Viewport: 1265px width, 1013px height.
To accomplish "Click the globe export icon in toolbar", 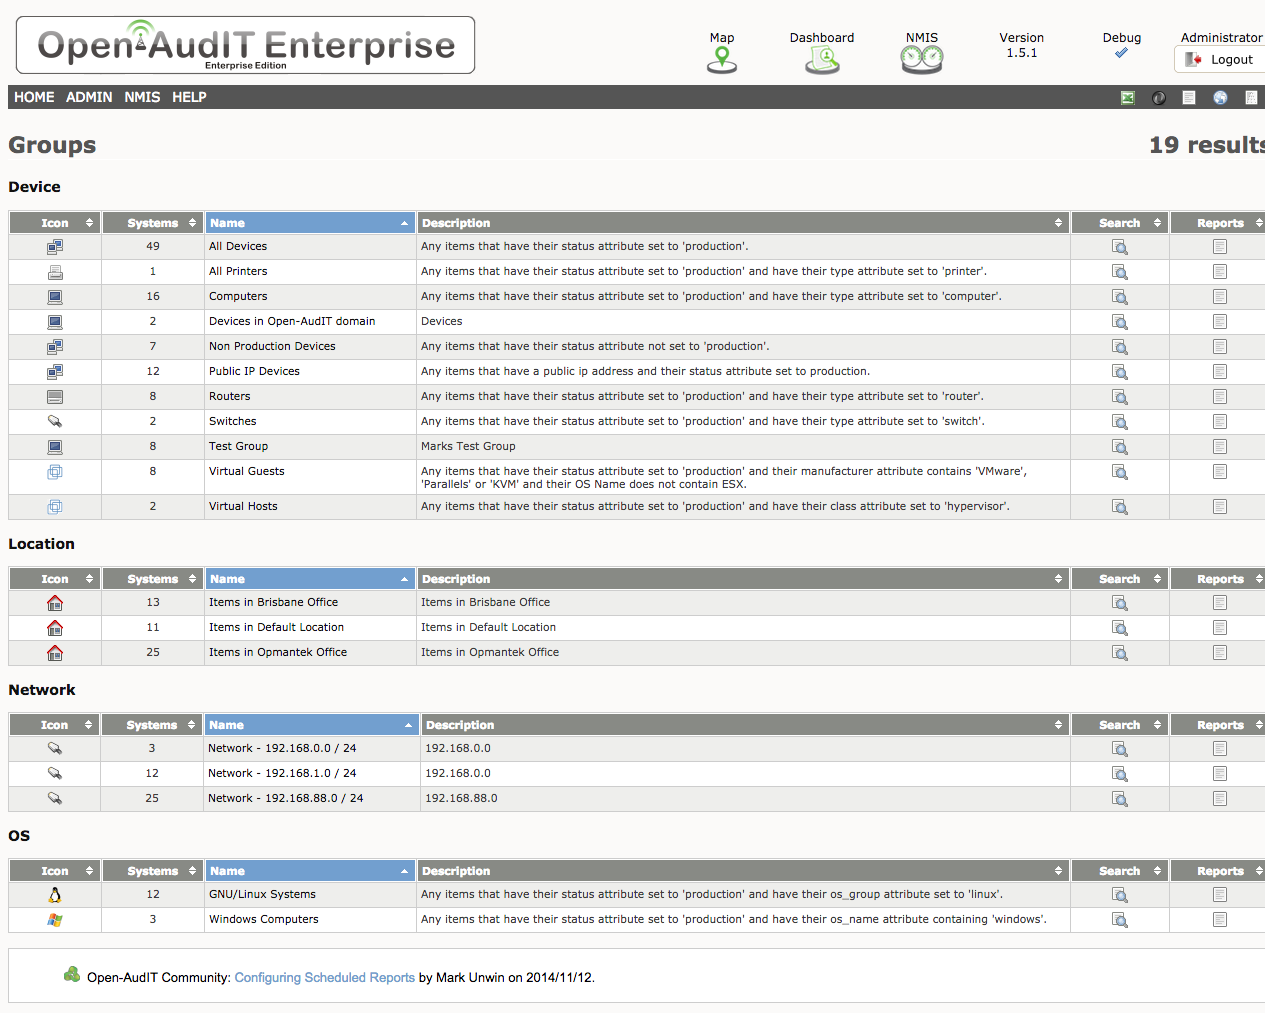I will coord(1220,98).
